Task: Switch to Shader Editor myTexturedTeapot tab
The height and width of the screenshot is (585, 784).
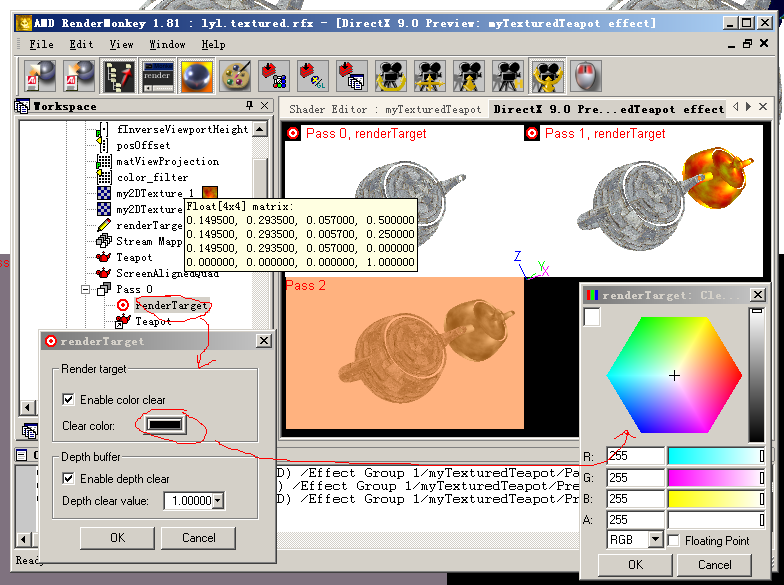Action: pos(385,110)
